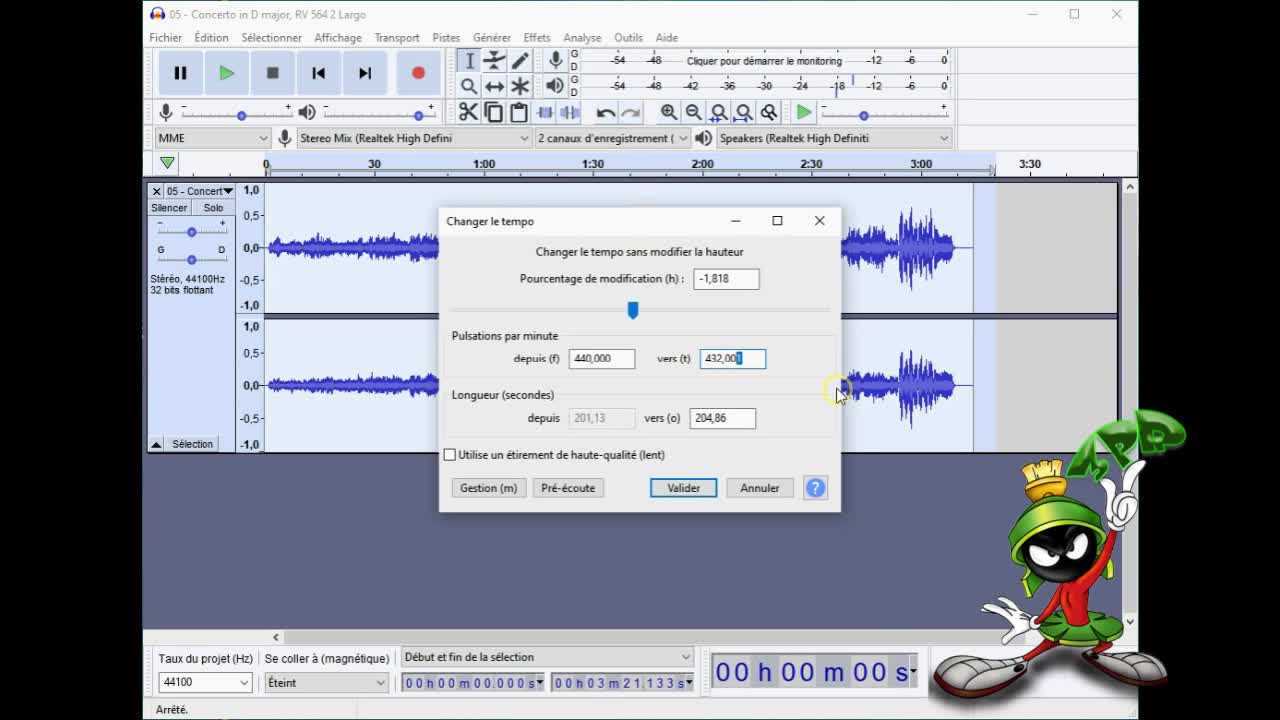
Task: Open the Speakers playback device dropdown
Action: pyautogui.click(x=833, y=138)
